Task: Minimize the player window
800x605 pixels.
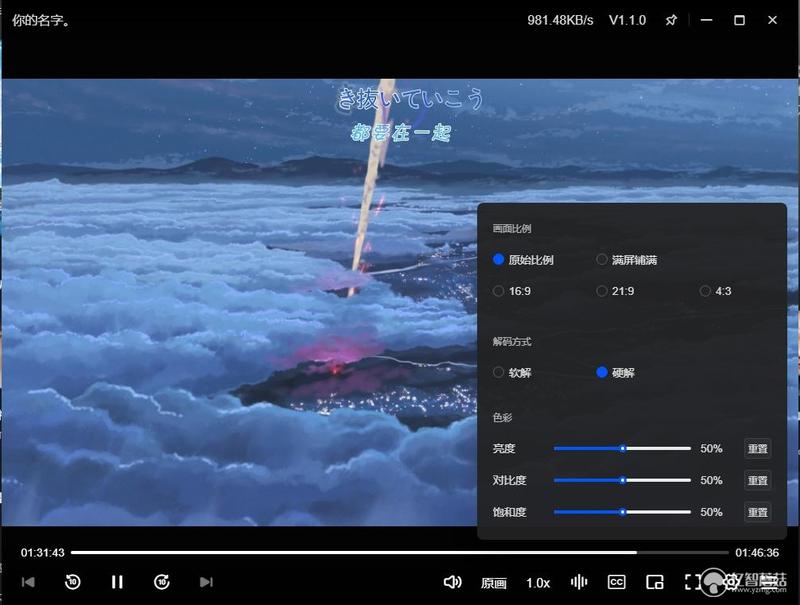Action: coord(706,20)
